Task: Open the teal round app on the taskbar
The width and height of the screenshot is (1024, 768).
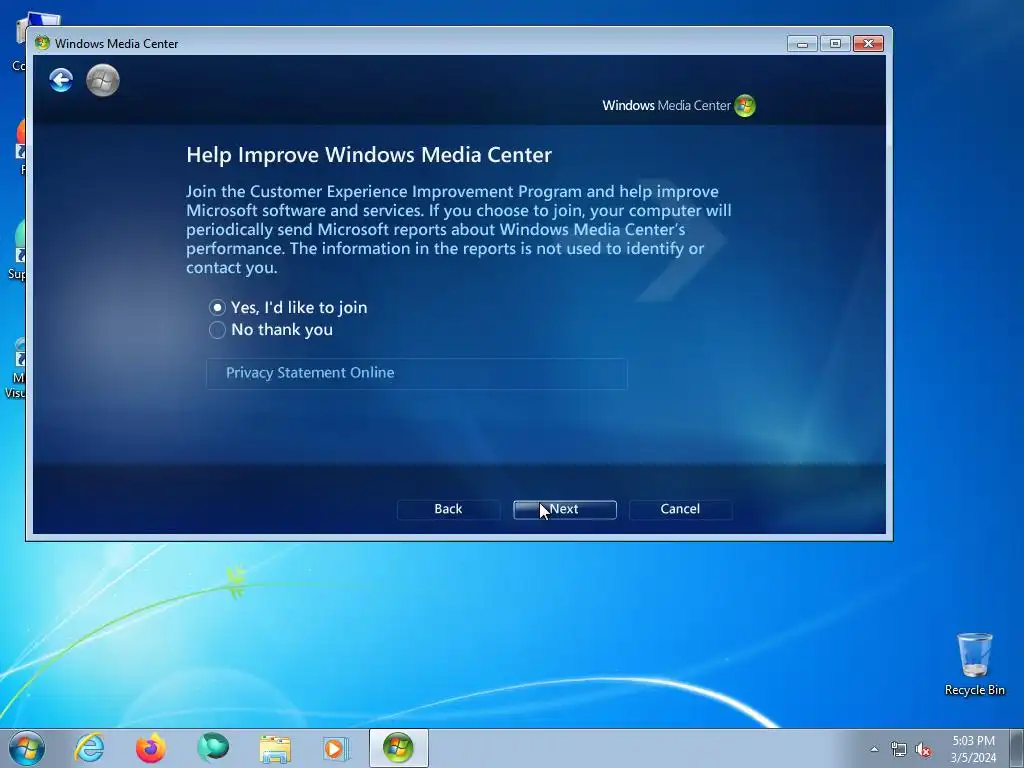Action: point(213,748)
